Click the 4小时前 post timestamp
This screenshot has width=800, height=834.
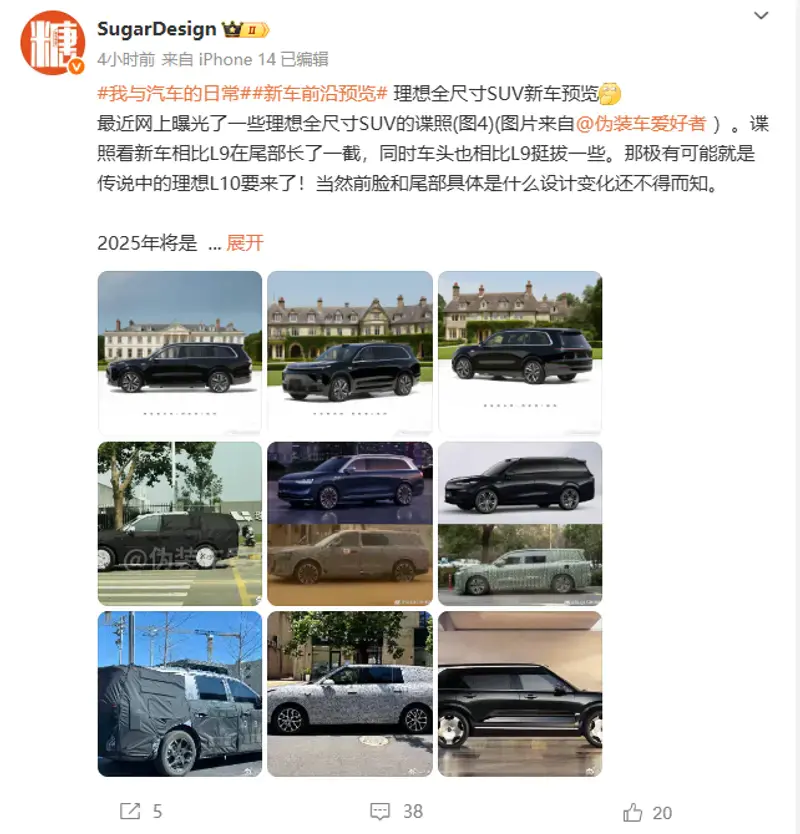[126, 60]
